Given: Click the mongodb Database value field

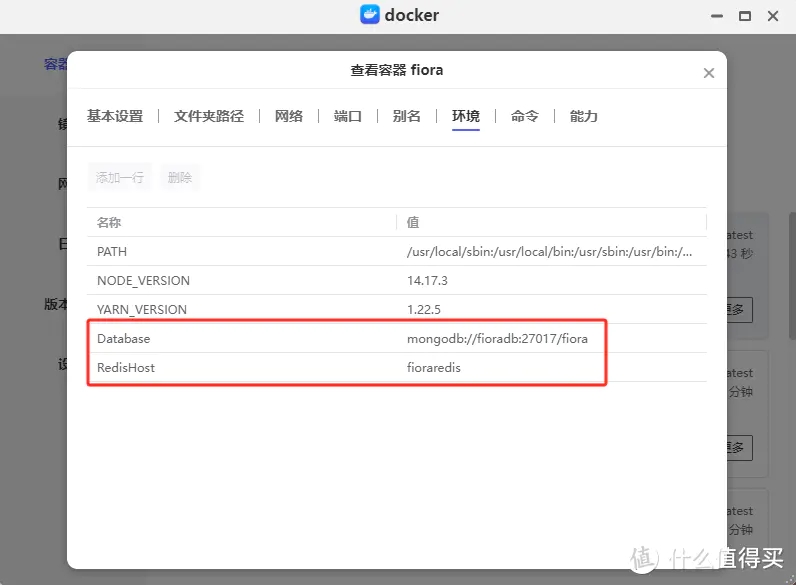Looking at the screenshot, I should click(x=497, y=339).
